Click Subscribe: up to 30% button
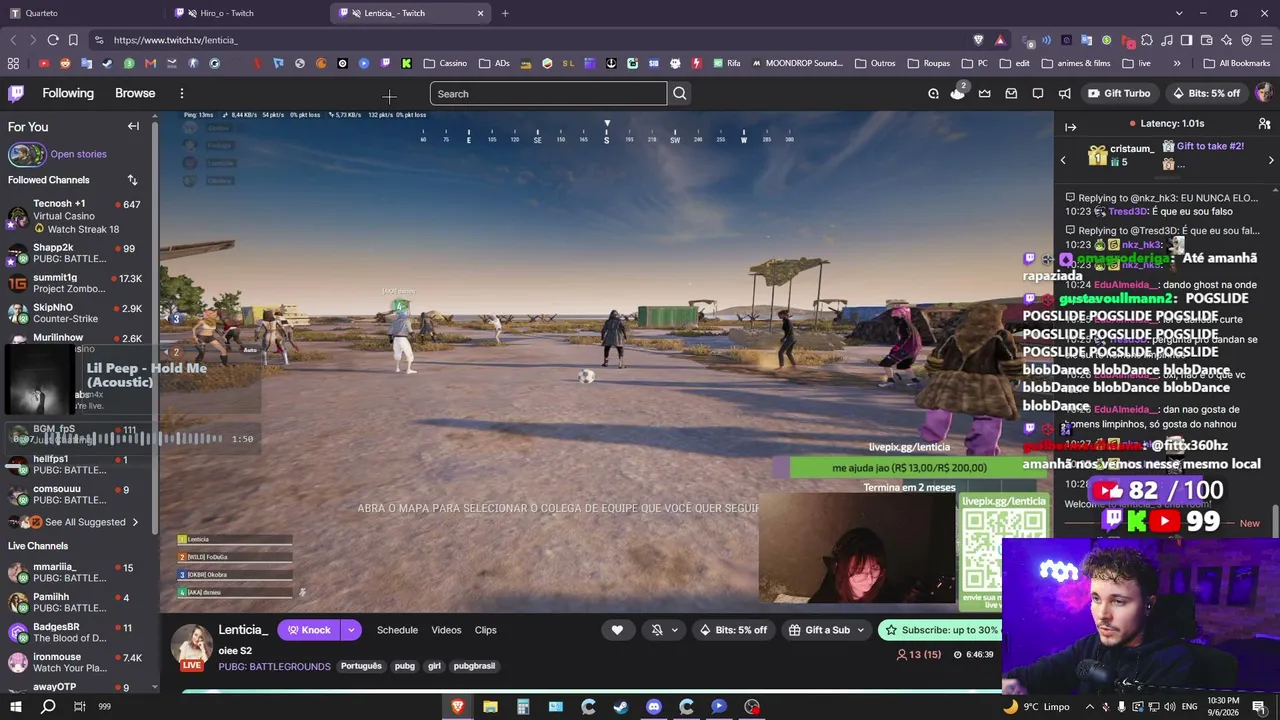1280x720 pixels. pos(938,630)
